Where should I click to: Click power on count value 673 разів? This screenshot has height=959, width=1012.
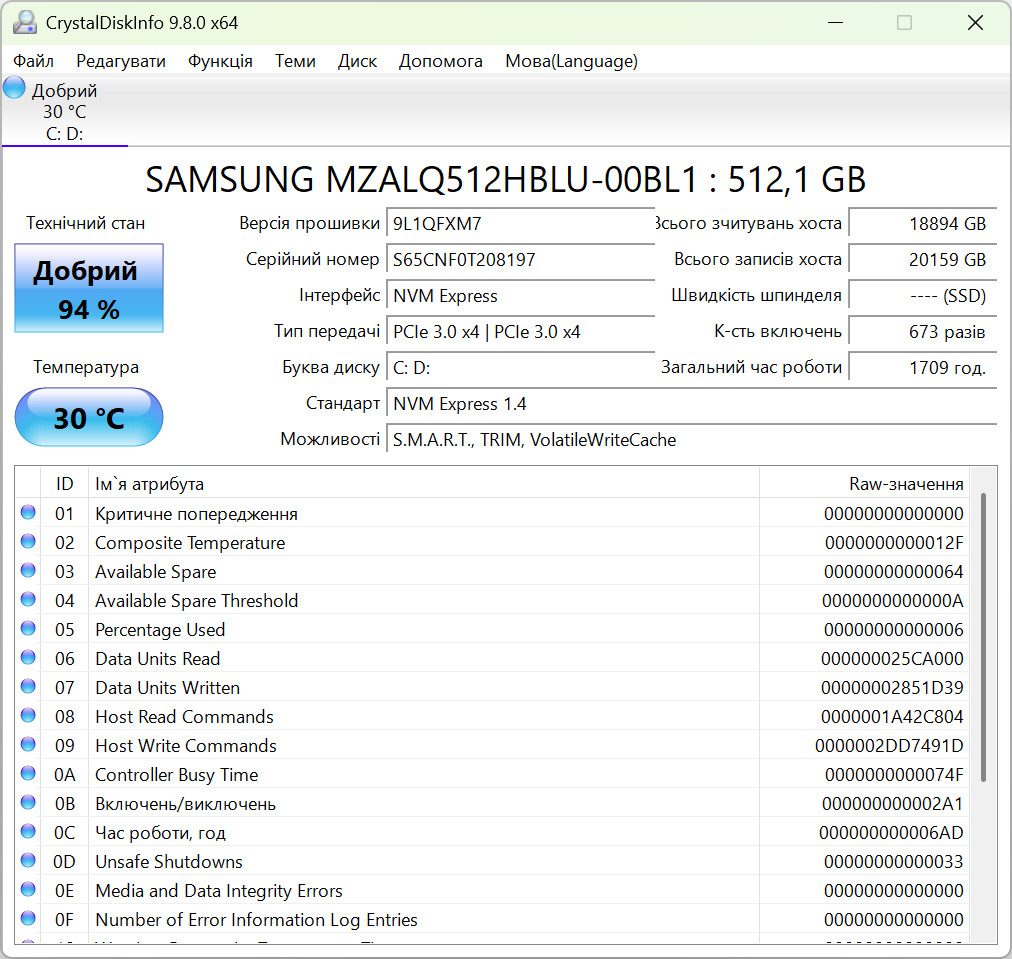pos(922,332)
